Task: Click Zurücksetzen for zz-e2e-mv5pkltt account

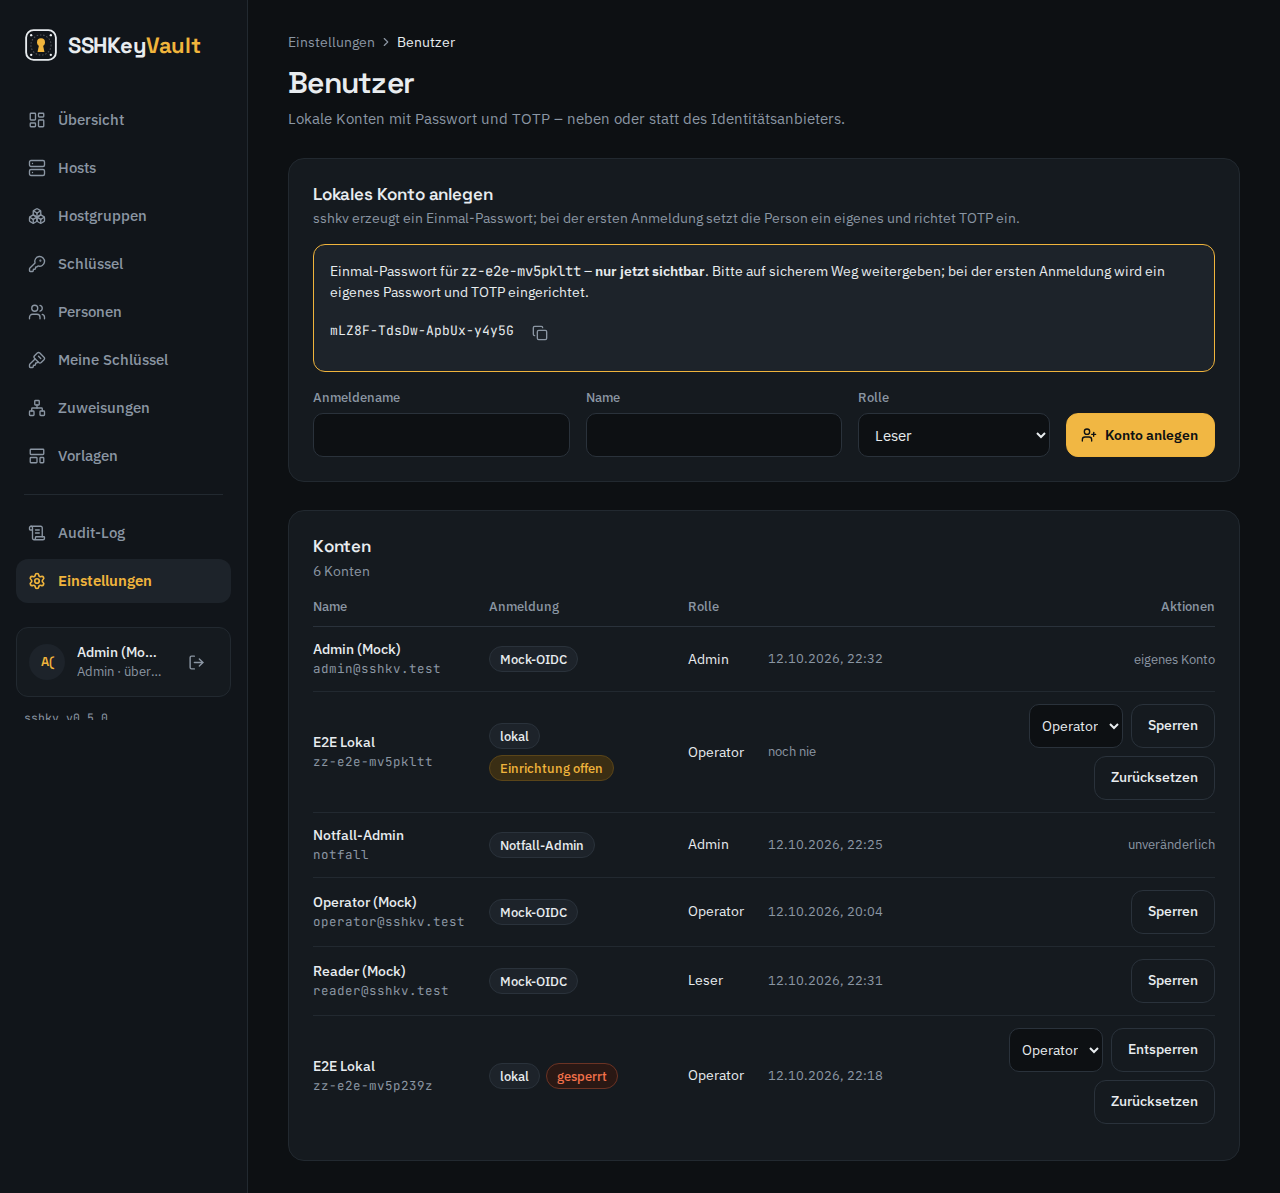Action: (x=1154, y=778)
